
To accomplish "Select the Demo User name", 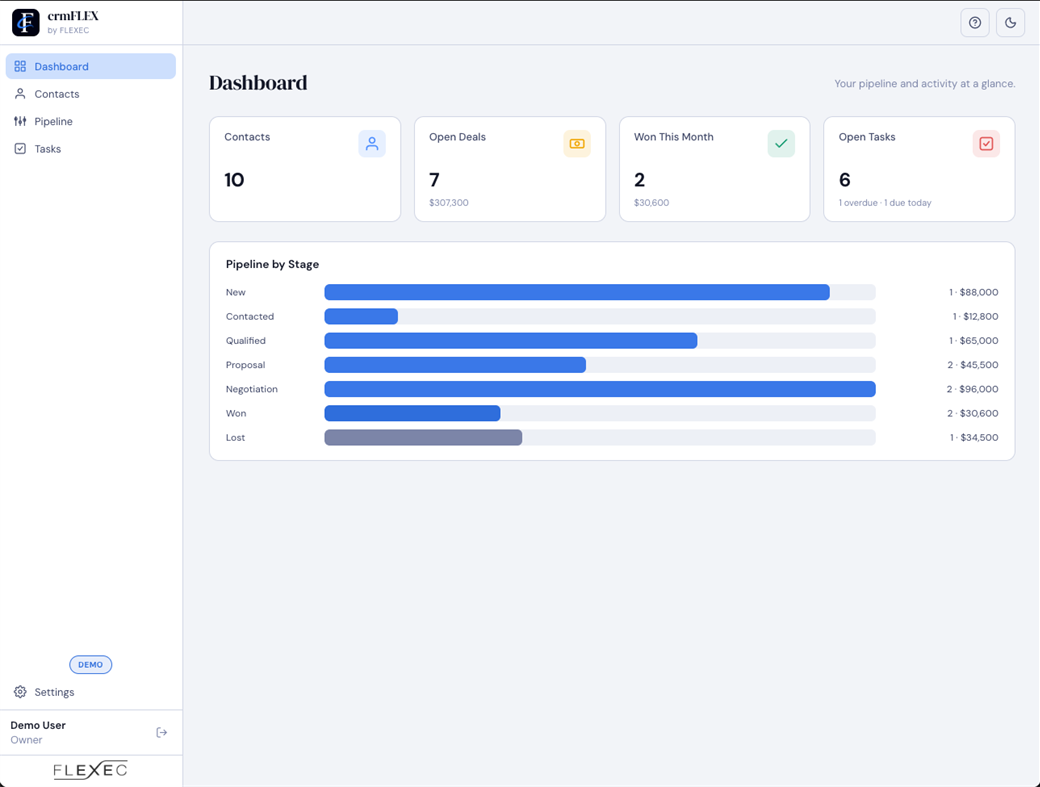I will [38, 725].
